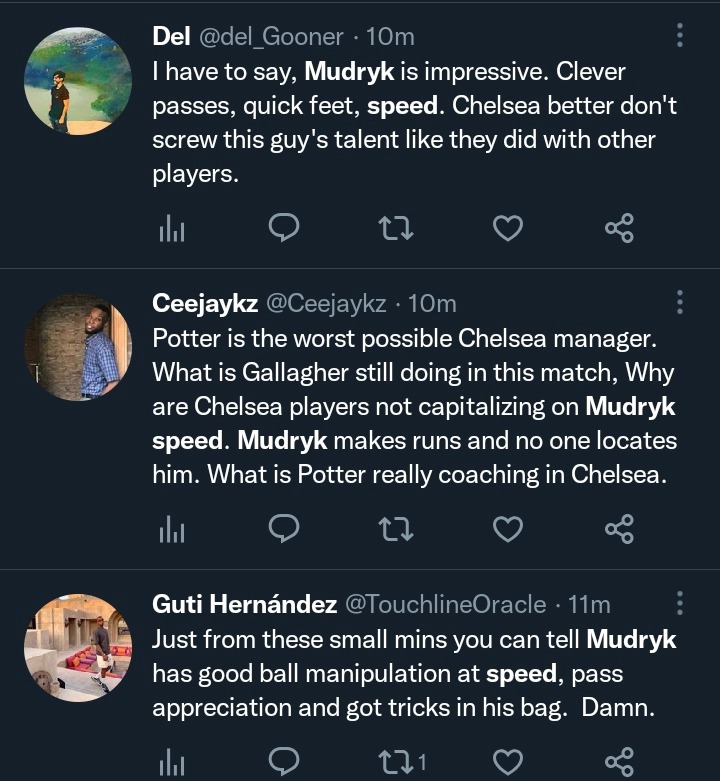Viewport: 720px width, 781px height.
Task: Reply to Del's tweet
Action: [285, 229]
